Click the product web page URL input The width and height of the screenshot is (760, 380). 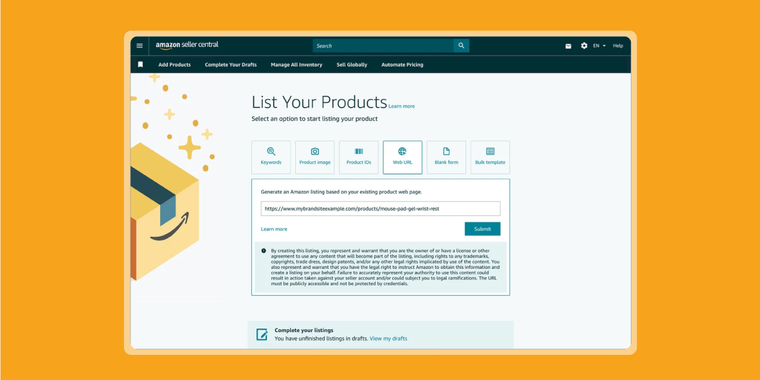pyautogui.click(x=380, y=209)
